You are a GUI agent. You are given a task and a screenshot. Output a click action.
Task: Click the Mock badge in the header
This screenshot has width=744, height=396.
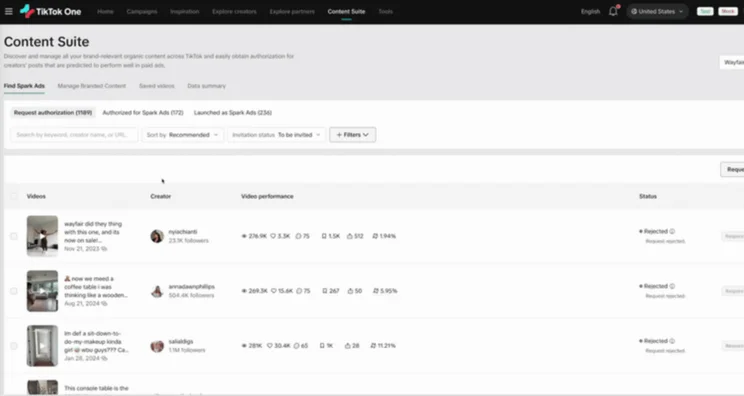tap(727, 11)
